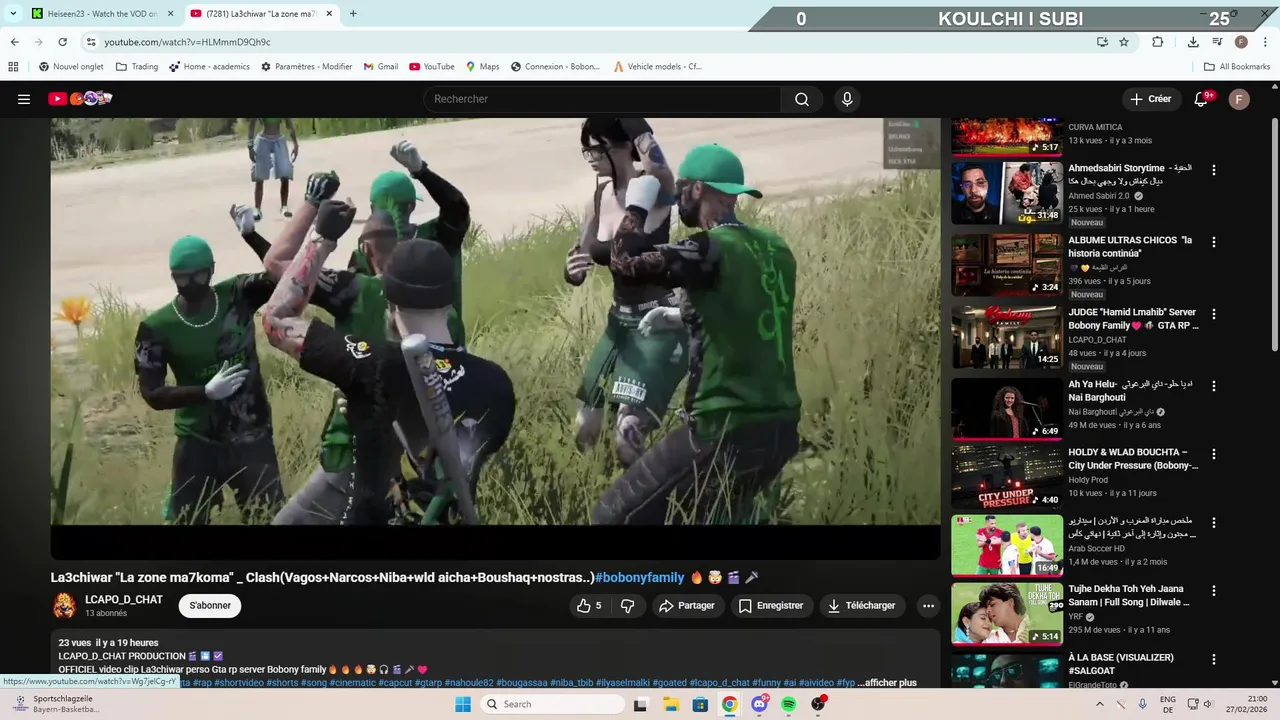Save video with Enregistrer button
The width and height of the screenshot is (1280, 720).
click(x=771, y=606)
